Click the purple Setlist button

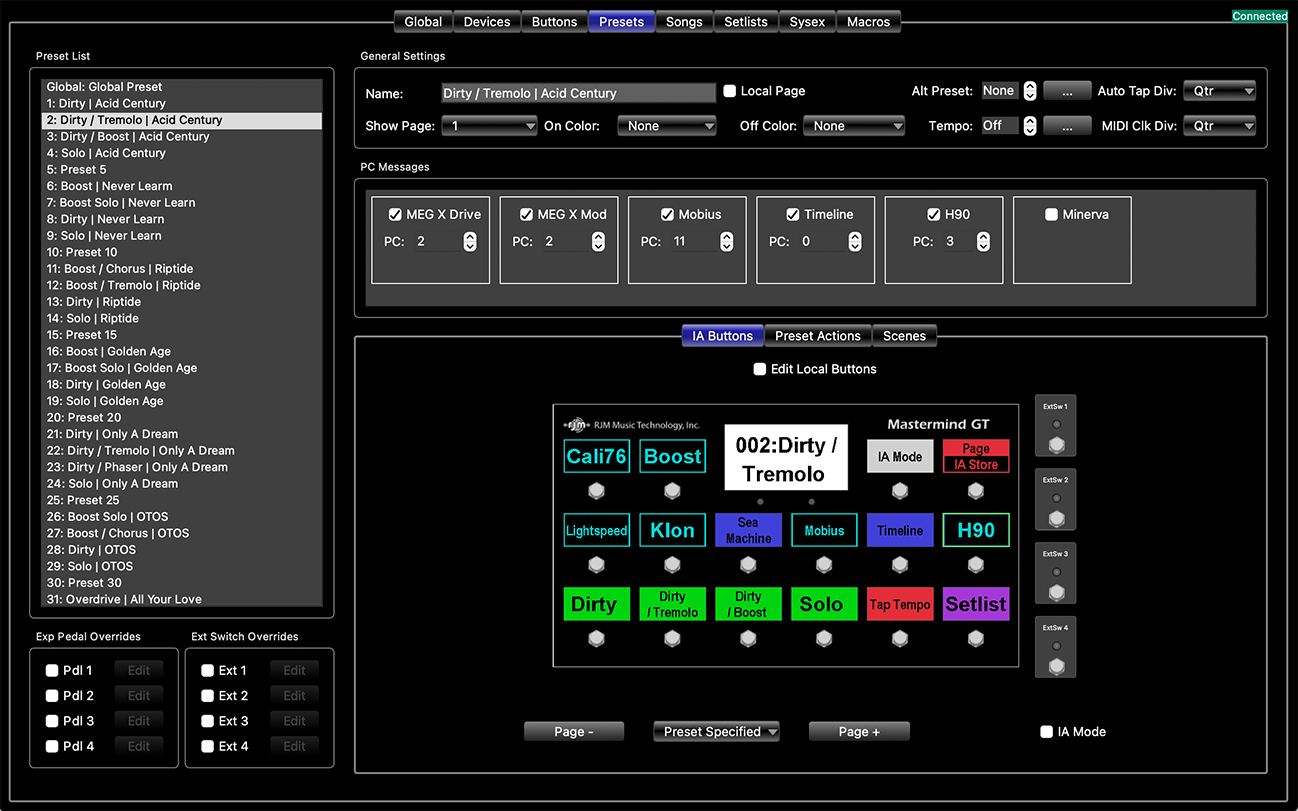[x=976, y=604]
